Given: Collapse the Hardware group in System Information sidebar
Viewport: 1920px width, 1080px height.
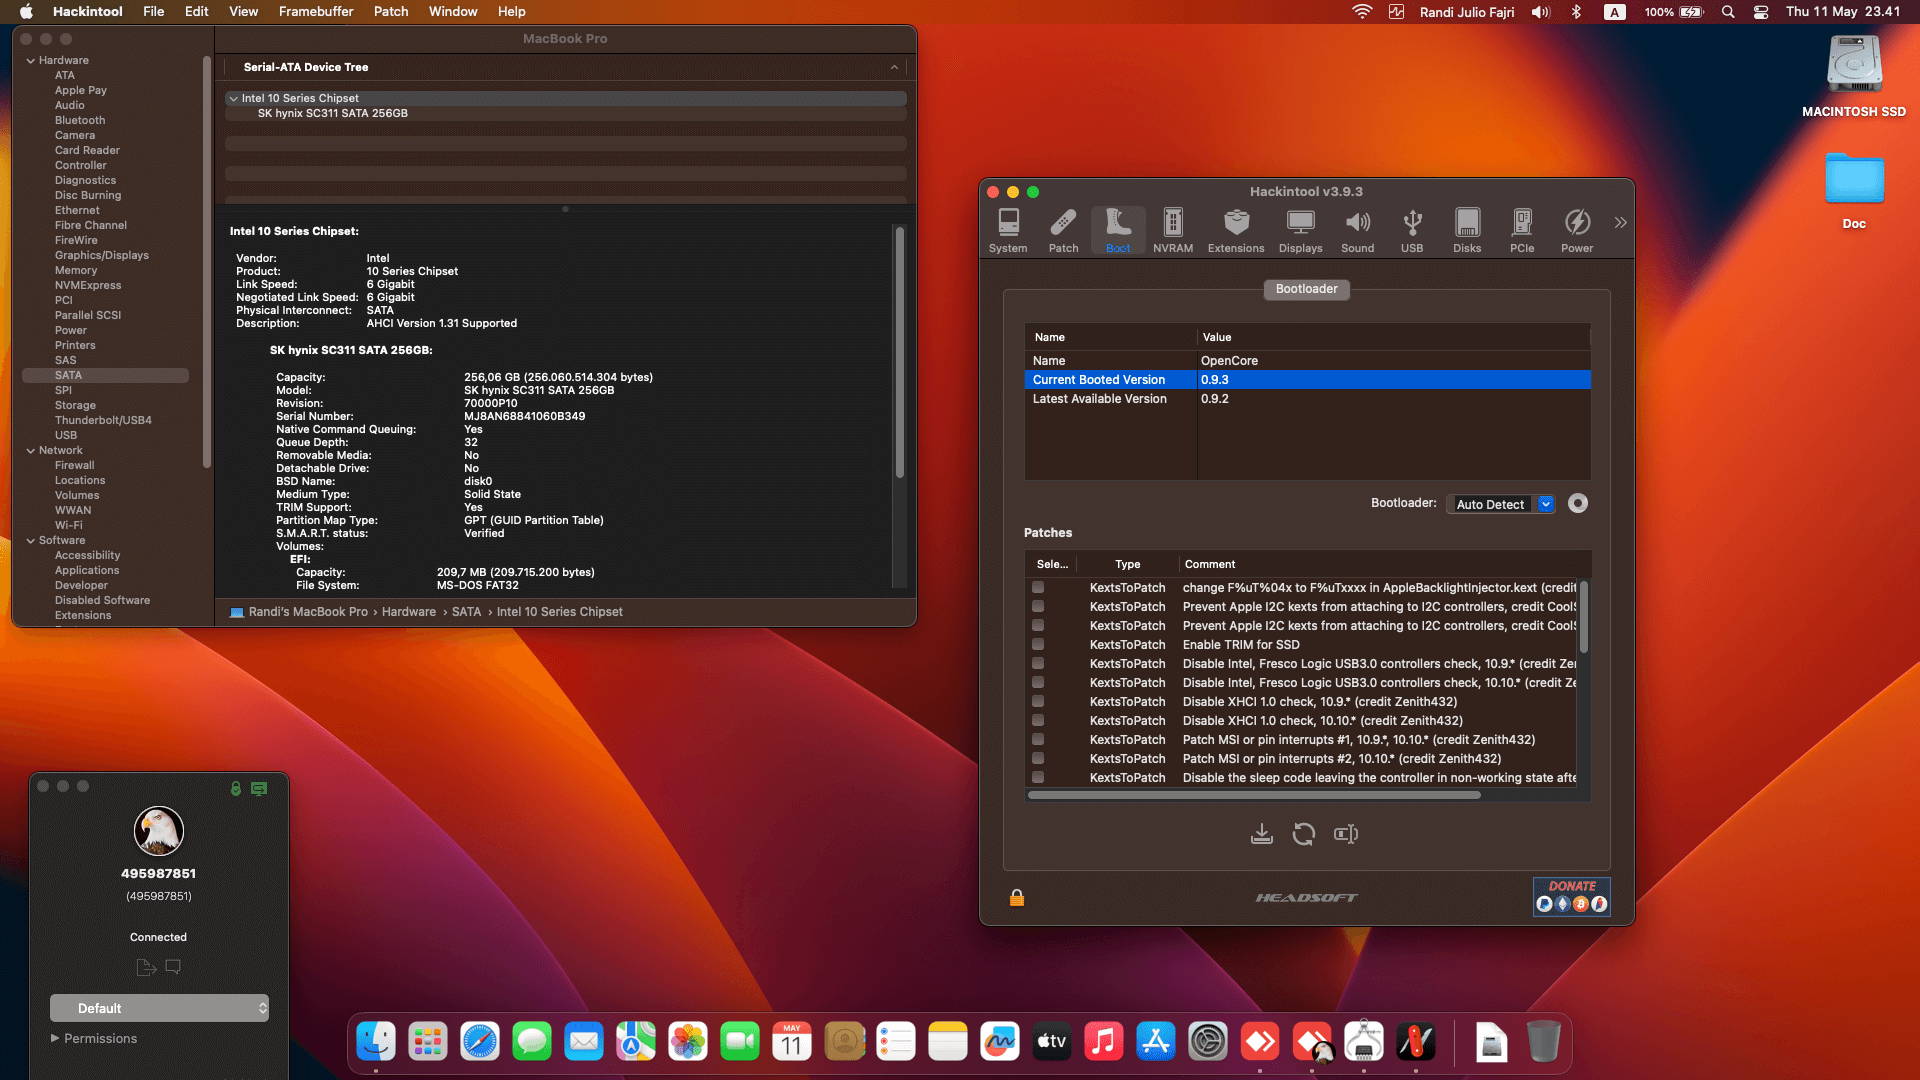Looking at the screenshot, I should [x=31, y=61].
